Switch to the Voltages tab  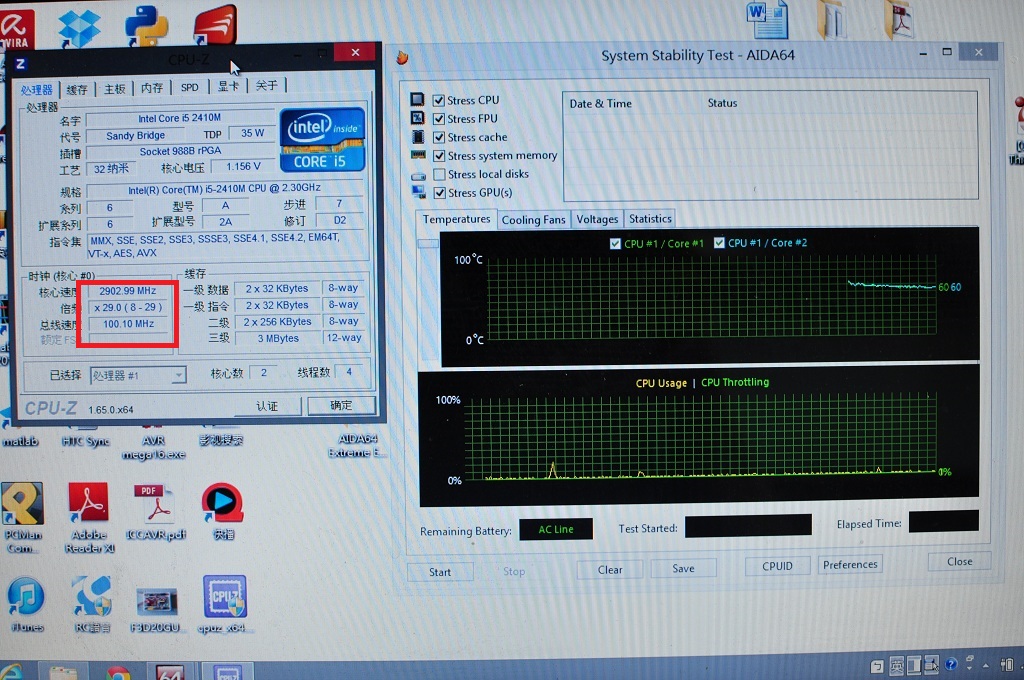(597, 219)
